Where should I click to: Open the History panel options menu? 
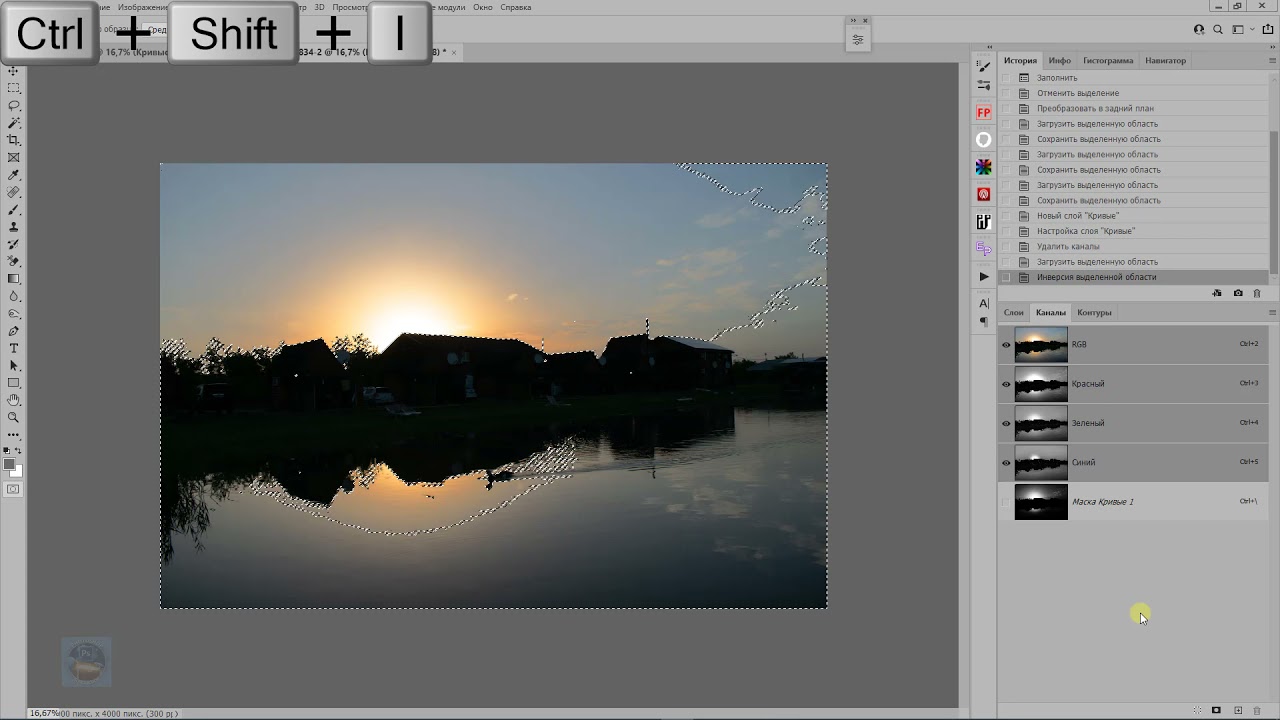coord(1272,61)
